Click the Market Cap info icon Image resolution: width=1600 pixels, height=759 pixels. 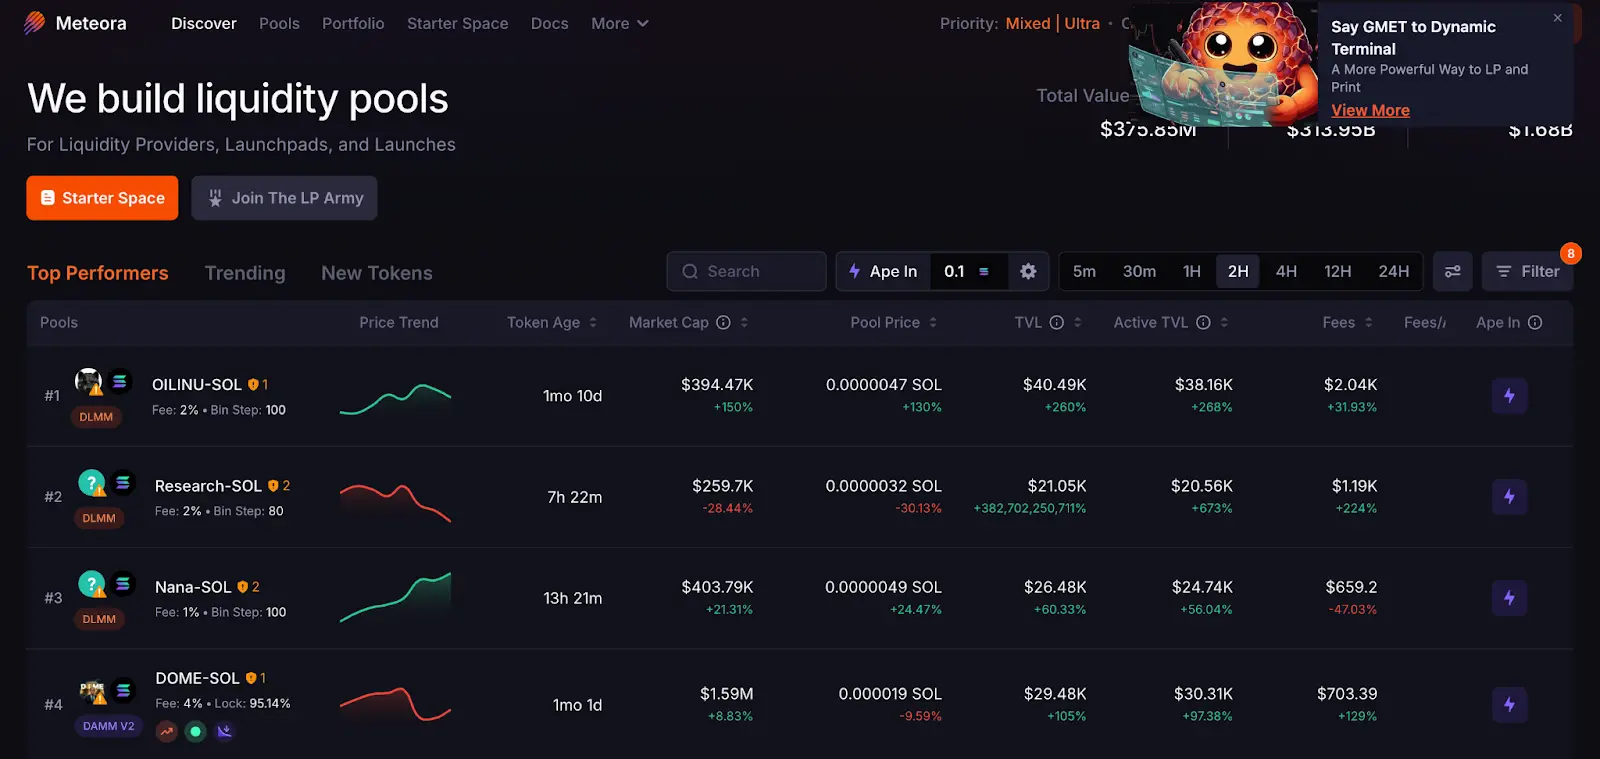pyautogui.click(x=723, y=322)
